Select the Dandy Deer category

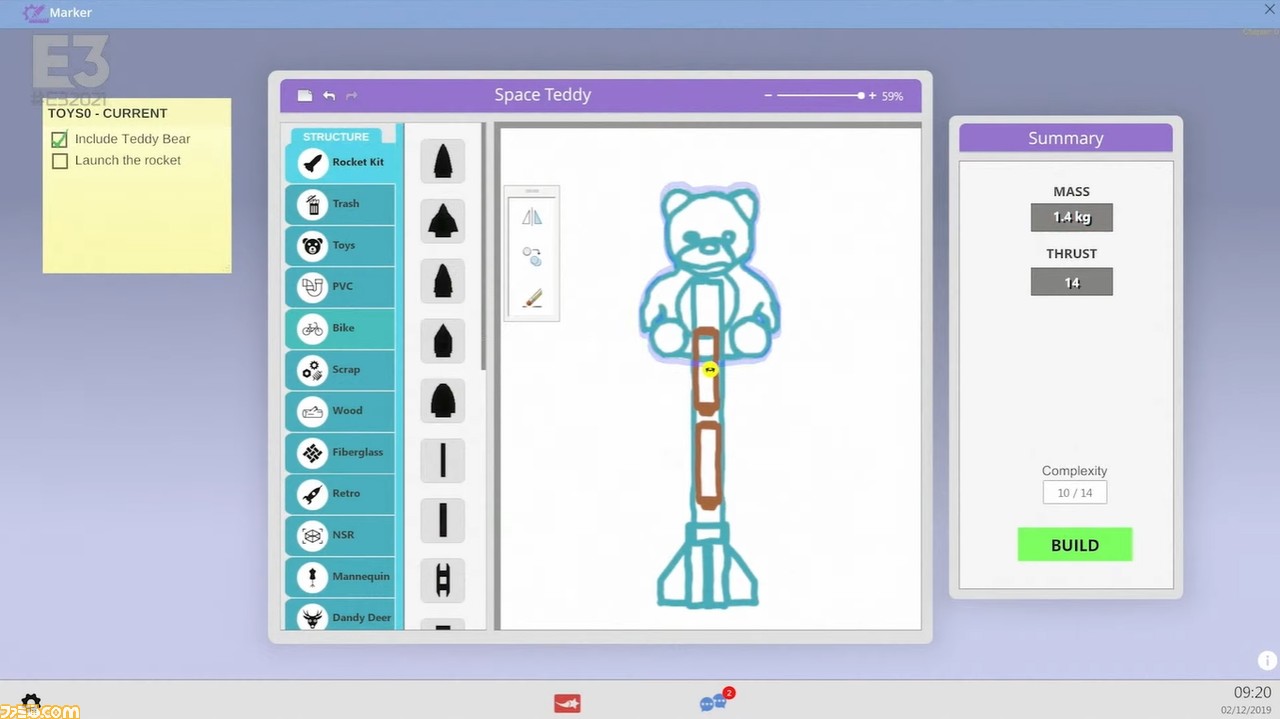[x=340, y=616]
